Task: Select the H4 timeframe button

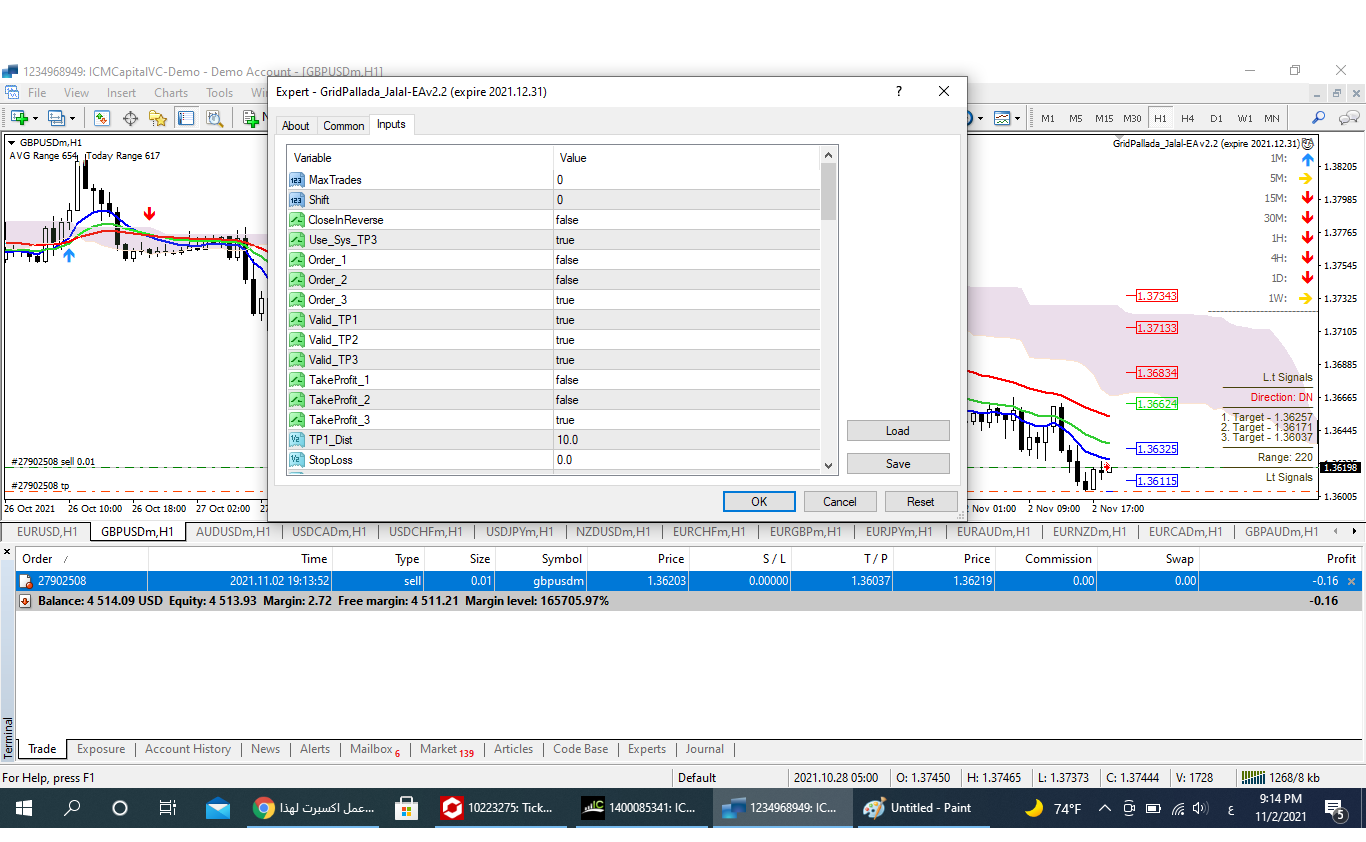Action: tap(1187, 118)
